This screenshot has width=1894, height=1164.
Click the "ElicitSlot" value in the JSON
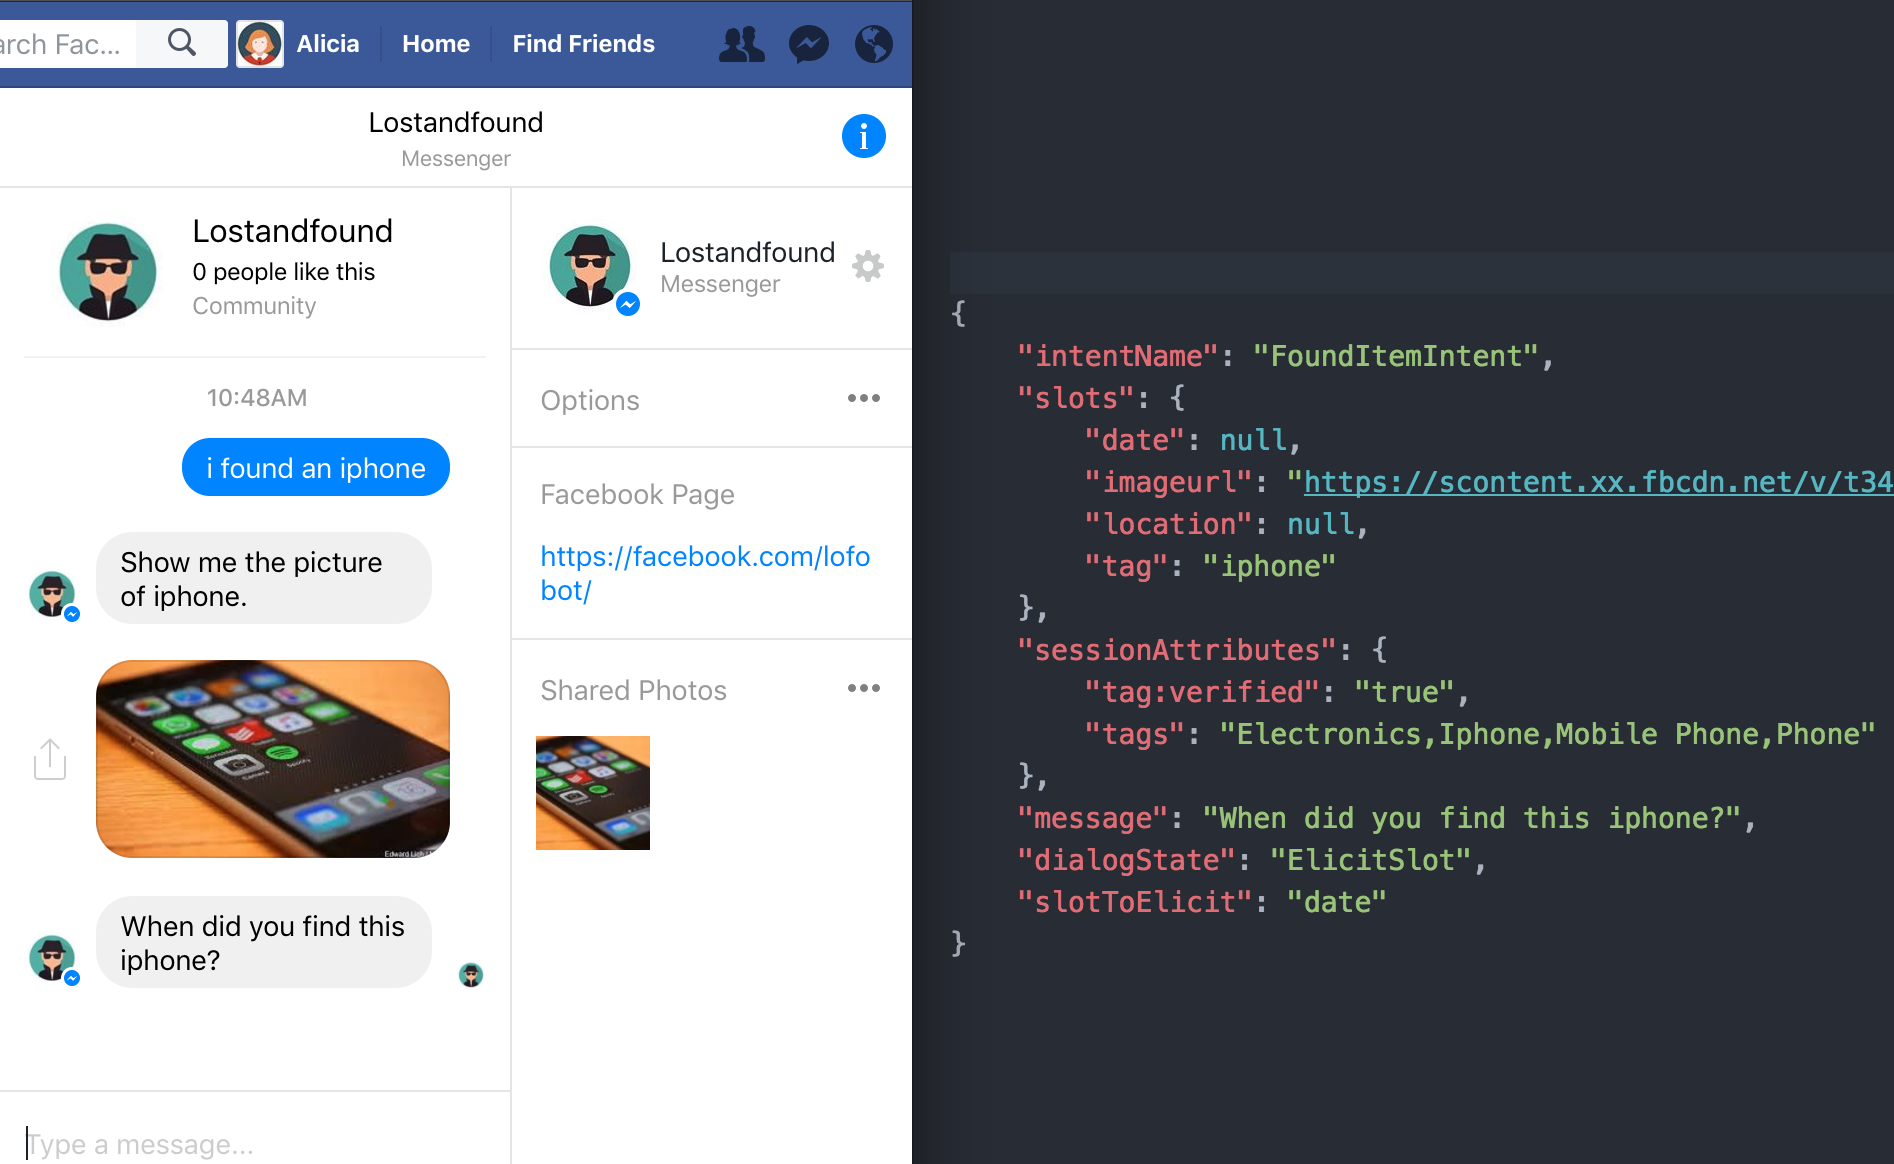coord(1371,860)
